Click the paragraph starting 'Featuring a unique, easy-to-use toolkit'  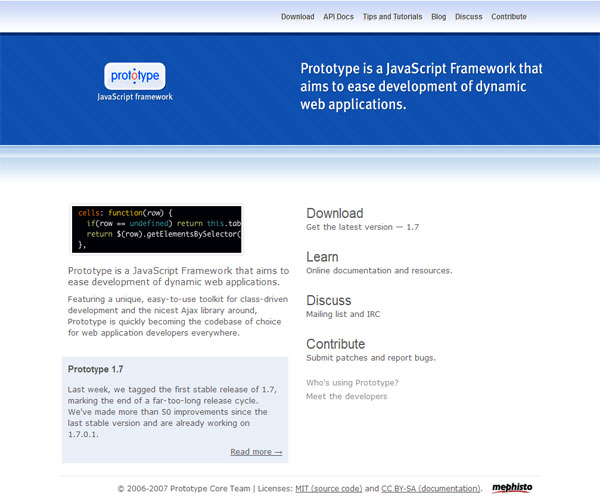point(178,316)
